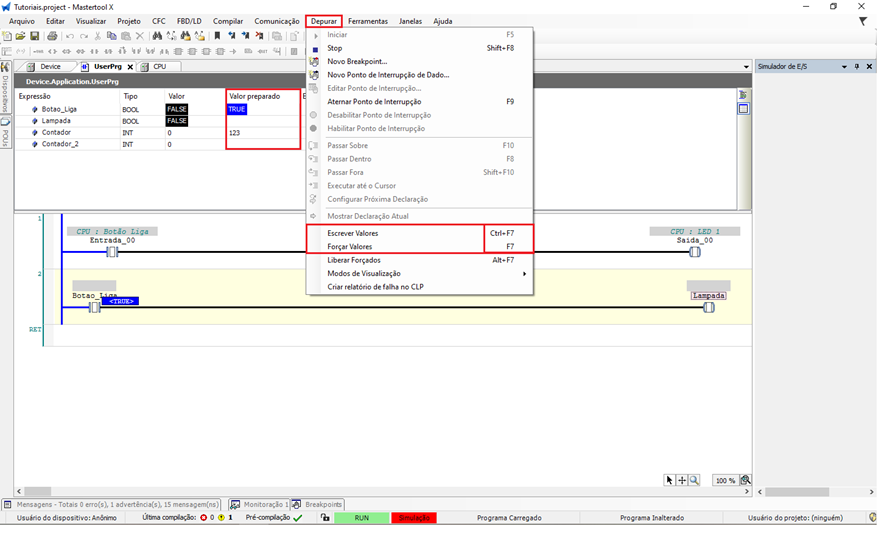Switch to the CPU tab

[x=159, y=67]
